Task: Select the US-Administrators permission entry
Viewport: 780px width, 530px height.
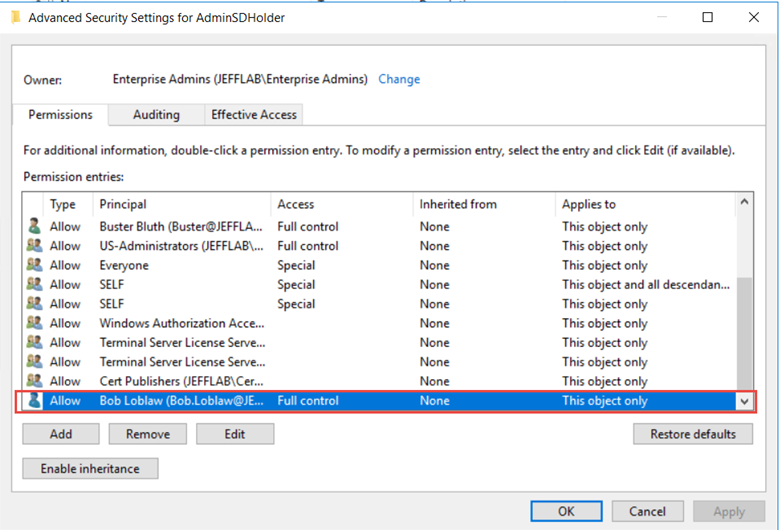Action: (380, 246)
